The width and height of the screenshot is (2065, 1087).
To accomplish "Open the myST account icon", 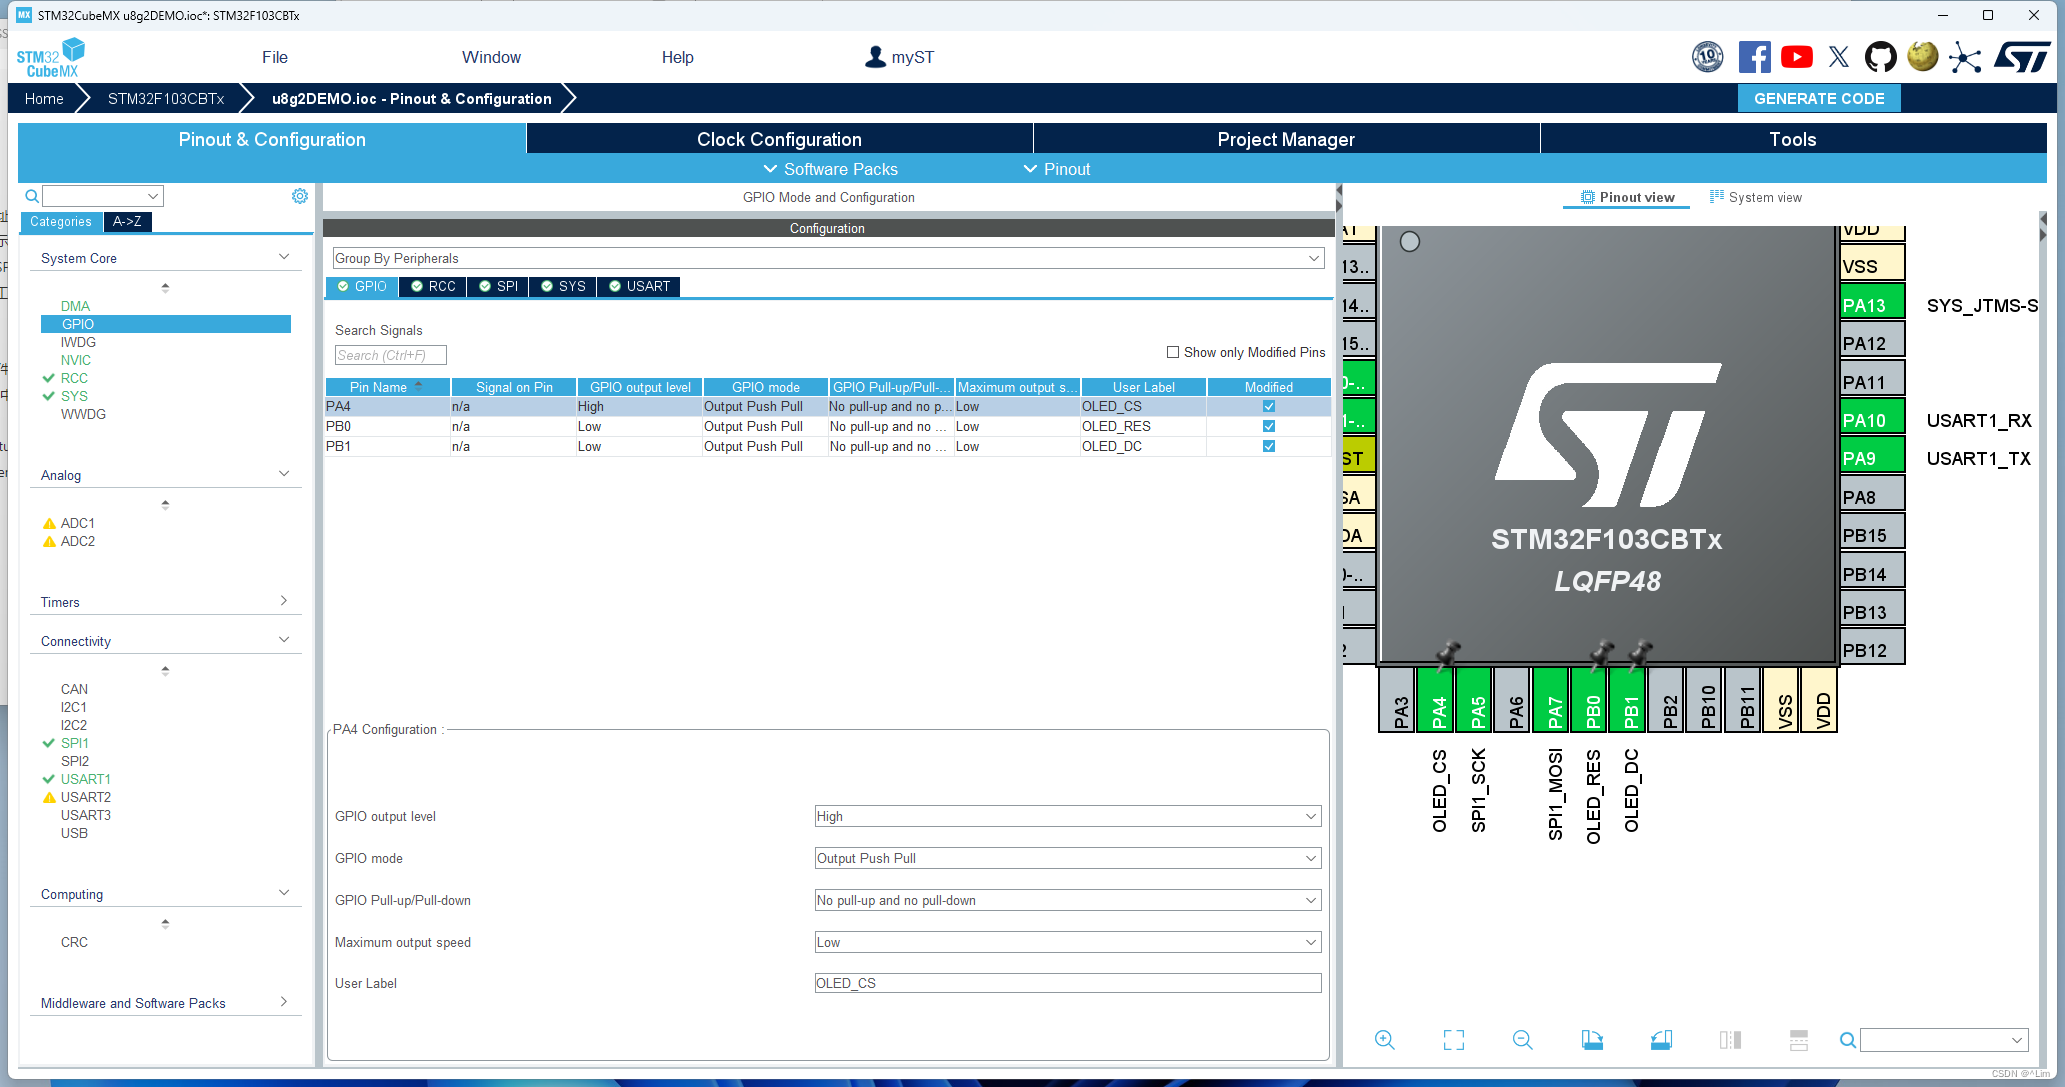I will click(875, 57).
